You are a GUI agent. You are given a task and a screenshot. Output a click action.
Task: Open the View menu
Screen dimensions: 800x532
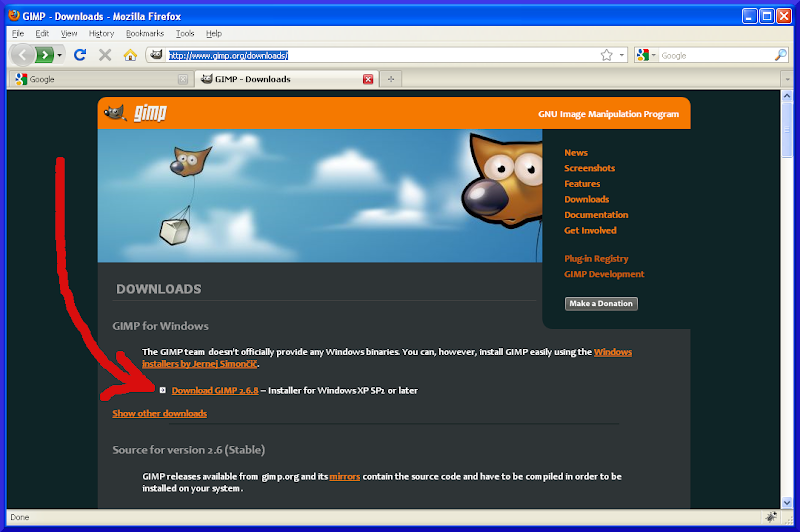[69, 33]
